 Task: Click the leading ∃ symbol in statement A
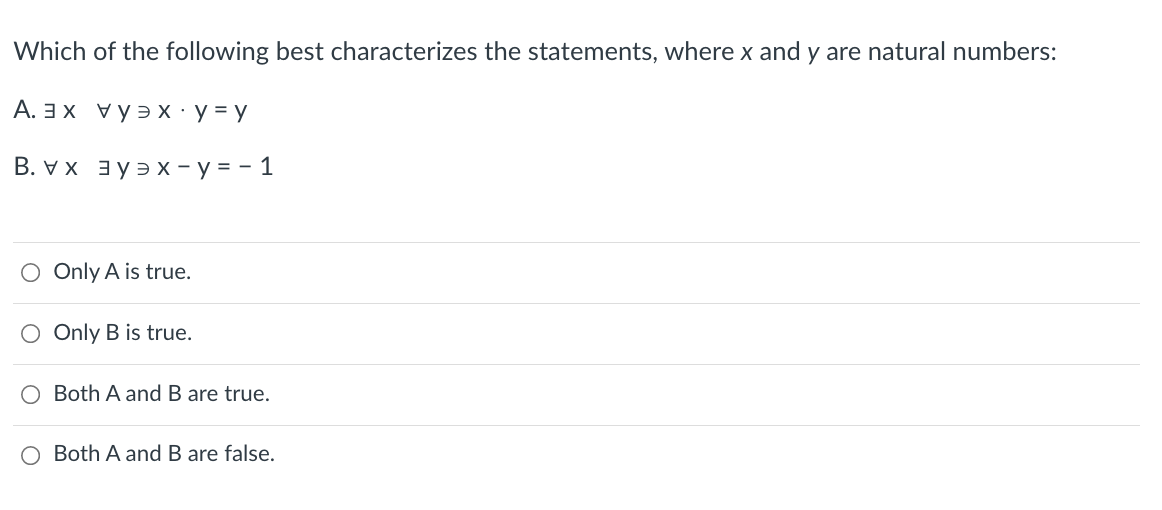click(50, 111)
